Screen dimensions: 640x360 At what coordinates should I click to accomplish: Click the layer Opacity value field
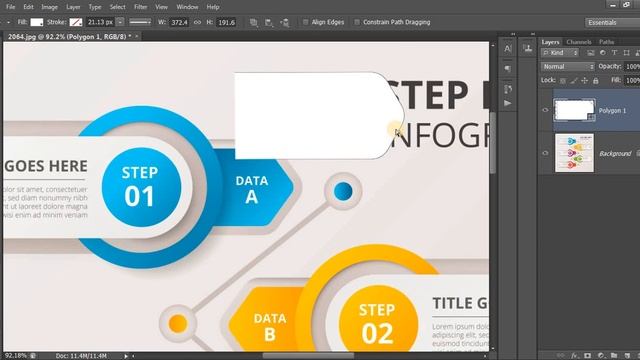point(632,67)
